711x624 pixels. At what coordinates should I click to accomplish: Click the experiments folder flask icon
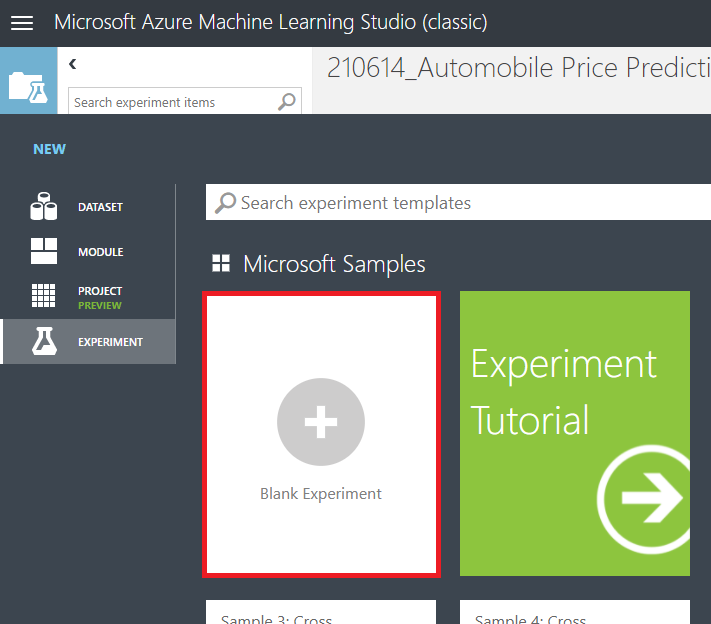28,86
